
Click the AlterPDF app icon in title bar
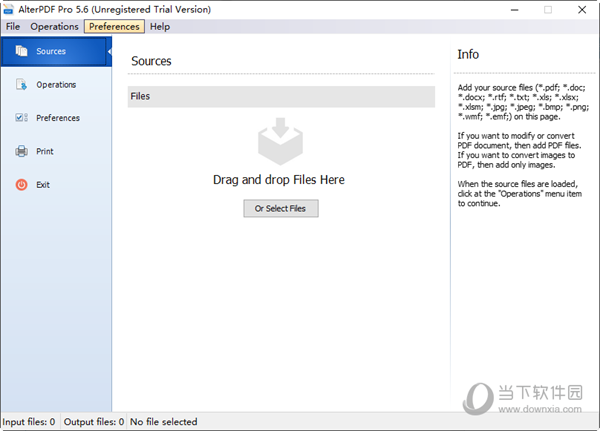click(x=8, y=10)
